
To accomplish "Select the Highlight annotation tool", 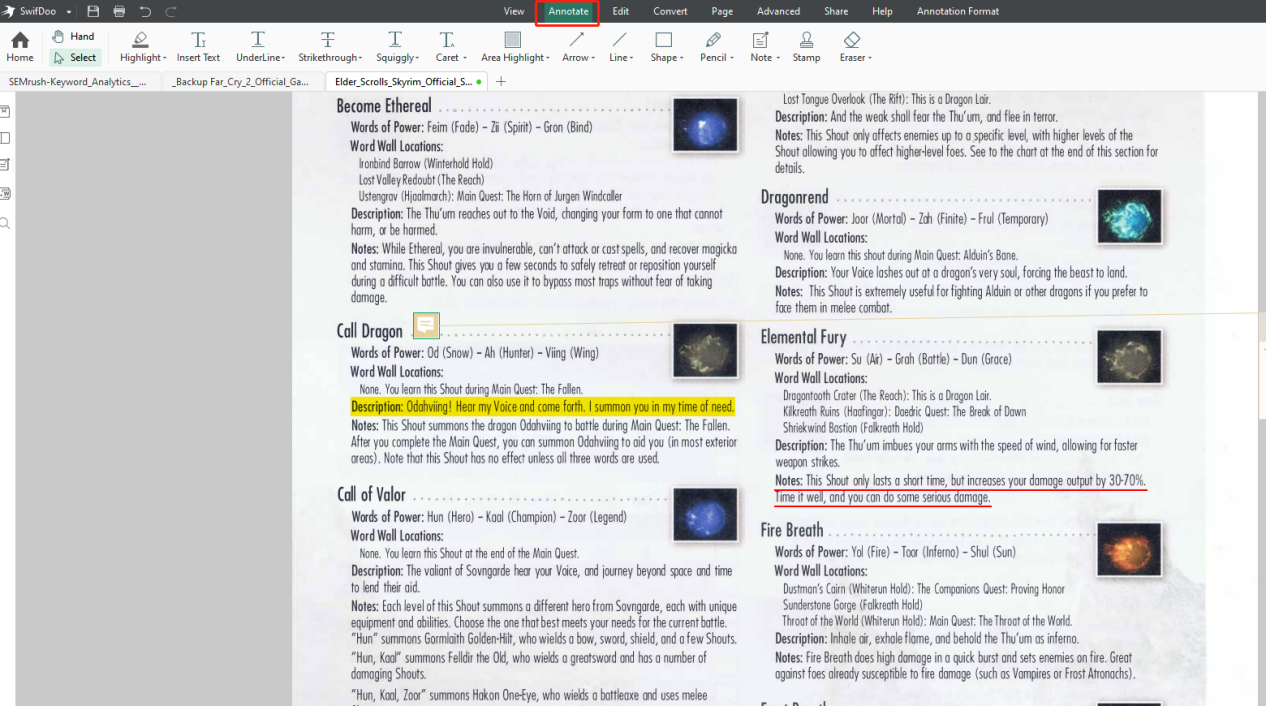I will pyautogui.click(x=140, y=47).
